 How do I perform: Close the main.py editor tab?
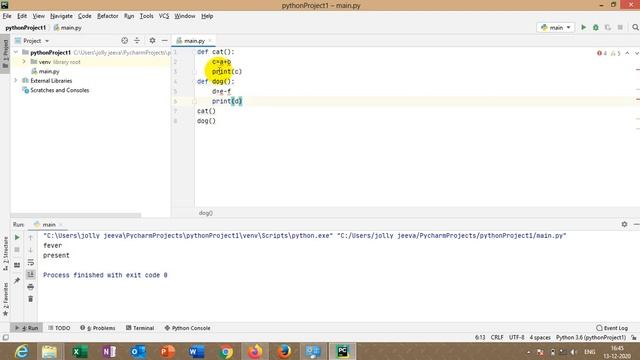(210, 40)
